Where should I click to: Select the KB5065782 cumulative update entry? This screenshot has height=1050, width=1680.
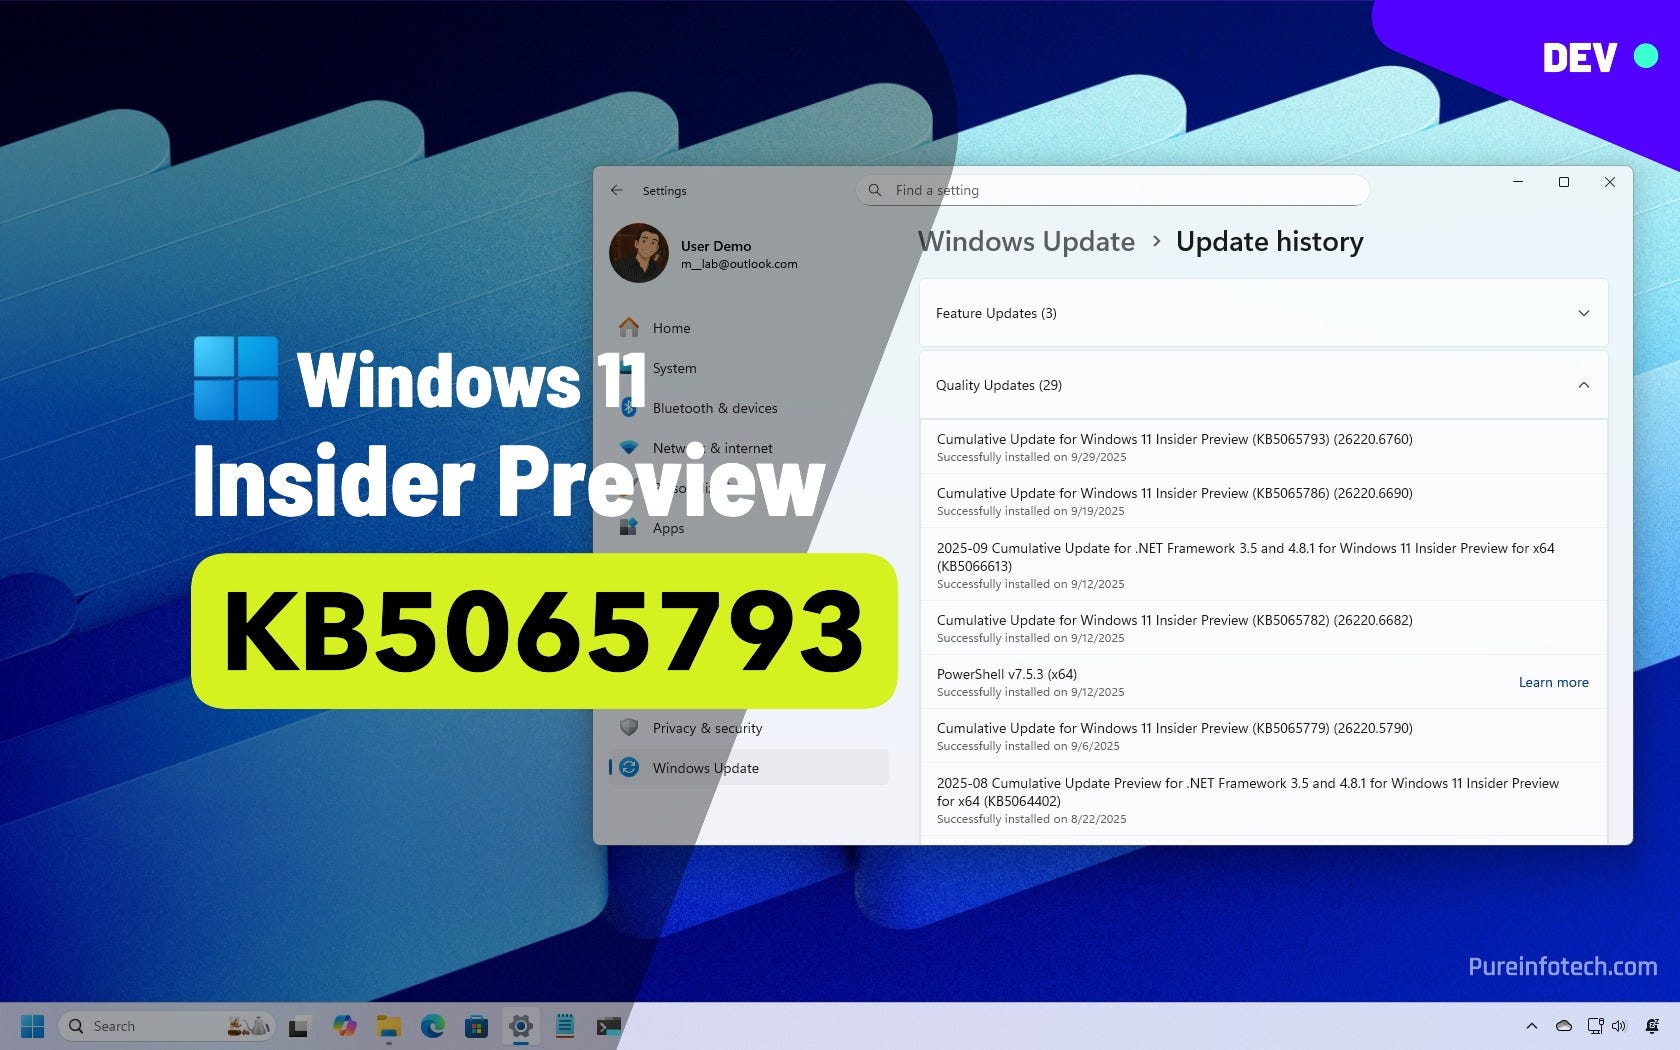(x=1264, y=628)
